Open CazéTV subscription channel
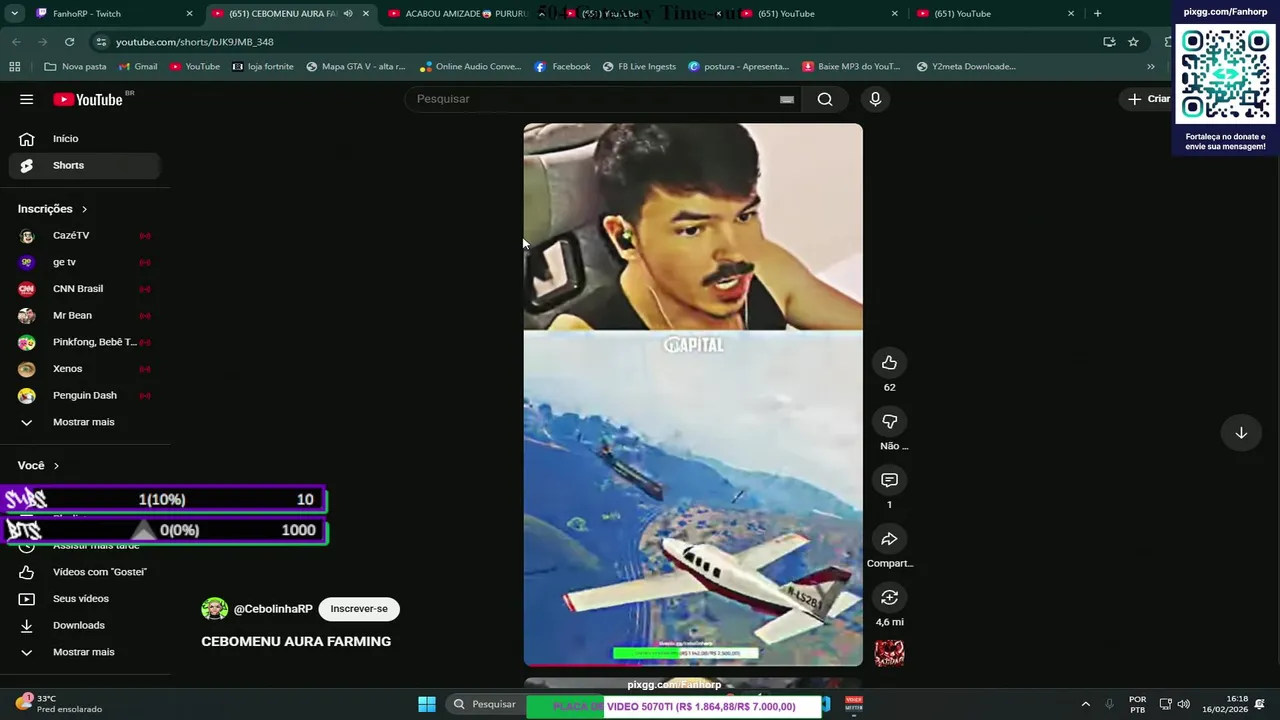 (x=84, y=236)
